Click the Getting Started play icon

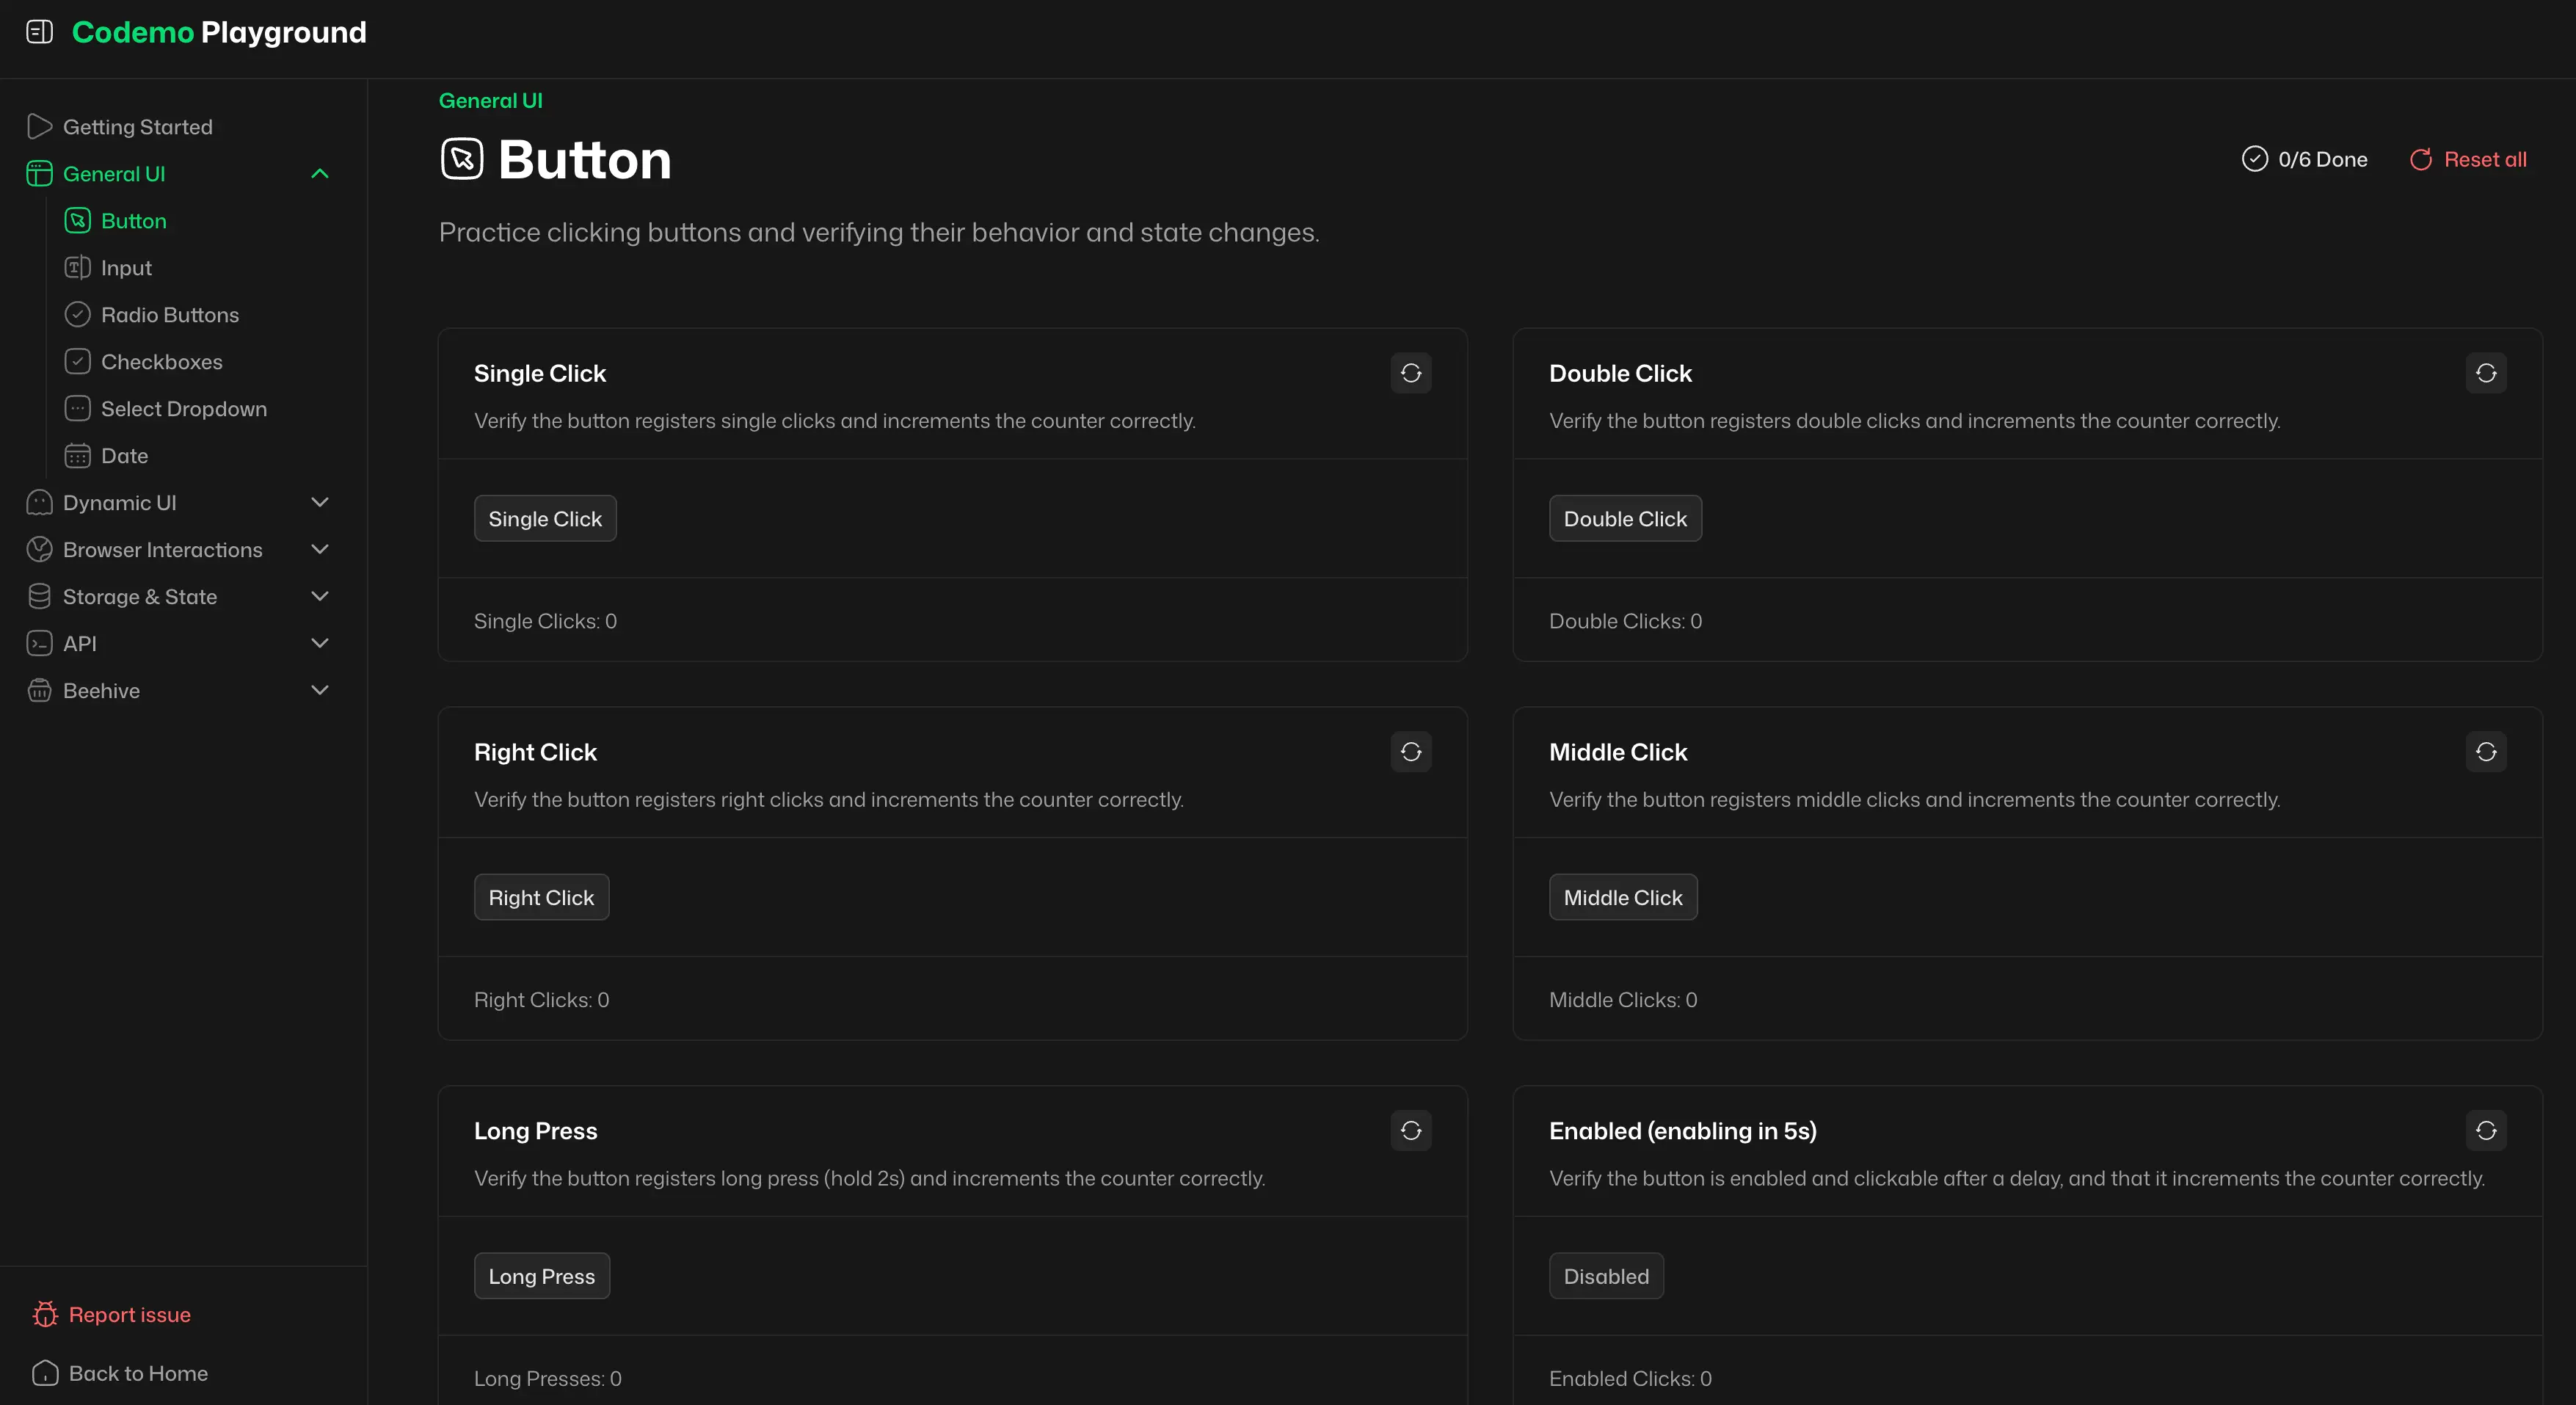(39, 127)
